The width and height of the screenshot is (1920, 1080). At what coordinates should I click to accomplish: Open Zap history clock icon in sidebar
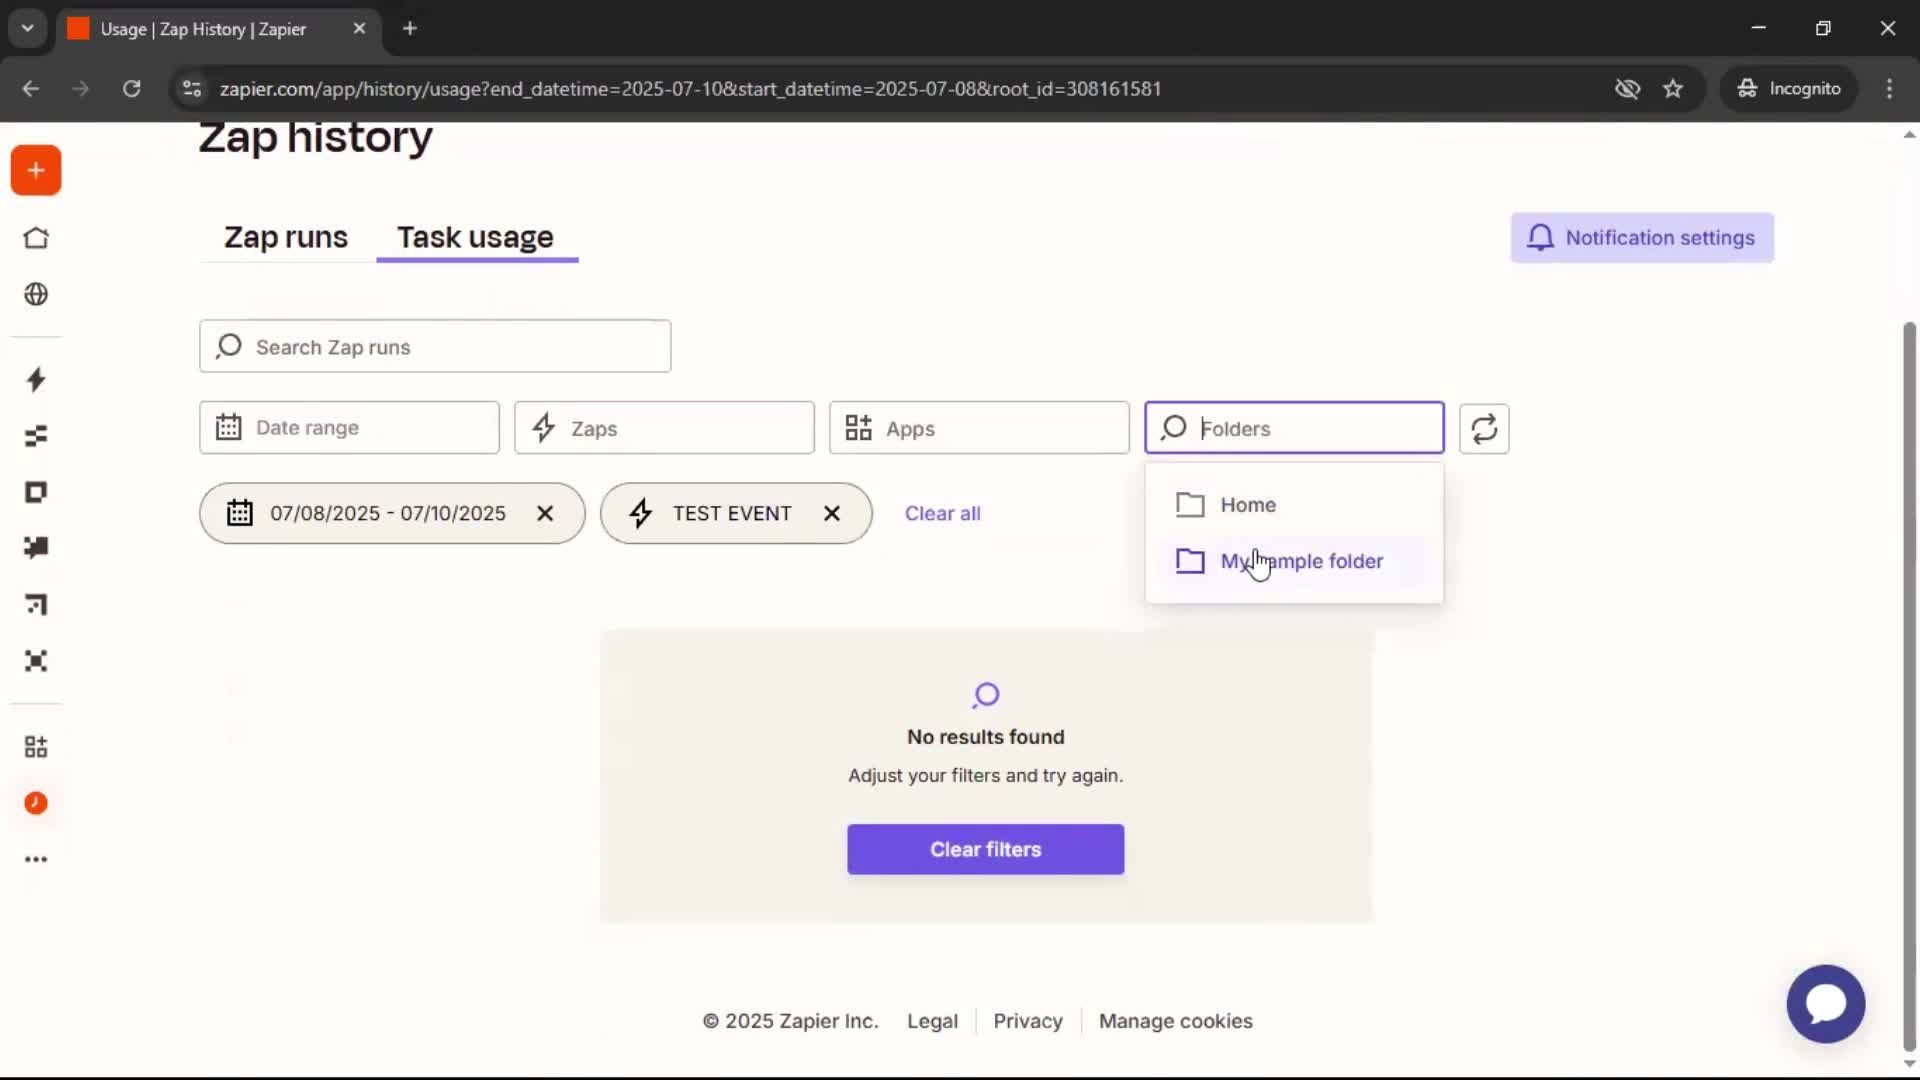point(36,803)
